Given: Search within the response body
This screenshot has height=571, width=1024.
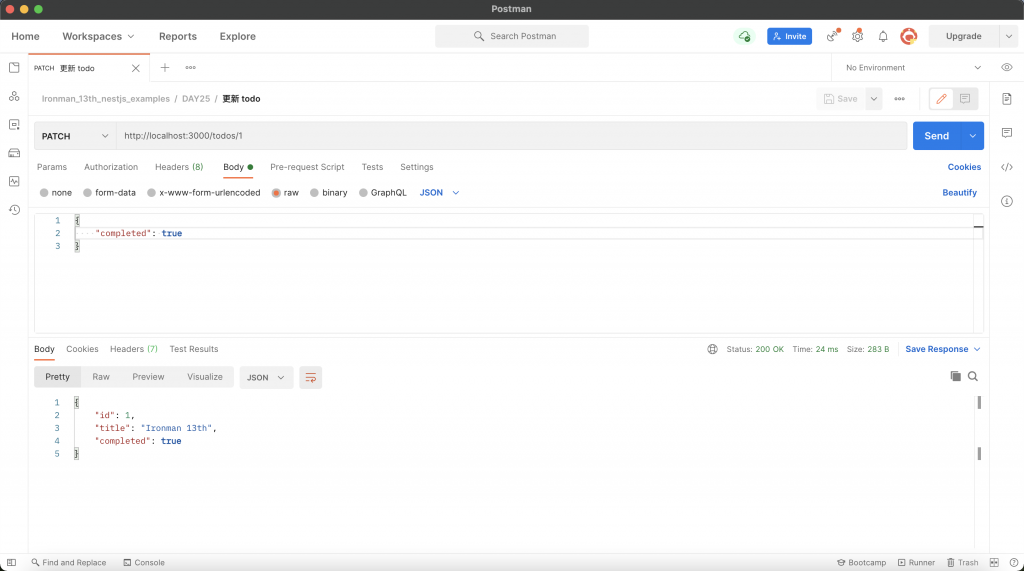Looking at the screenshot, I should tap(972, 376).
